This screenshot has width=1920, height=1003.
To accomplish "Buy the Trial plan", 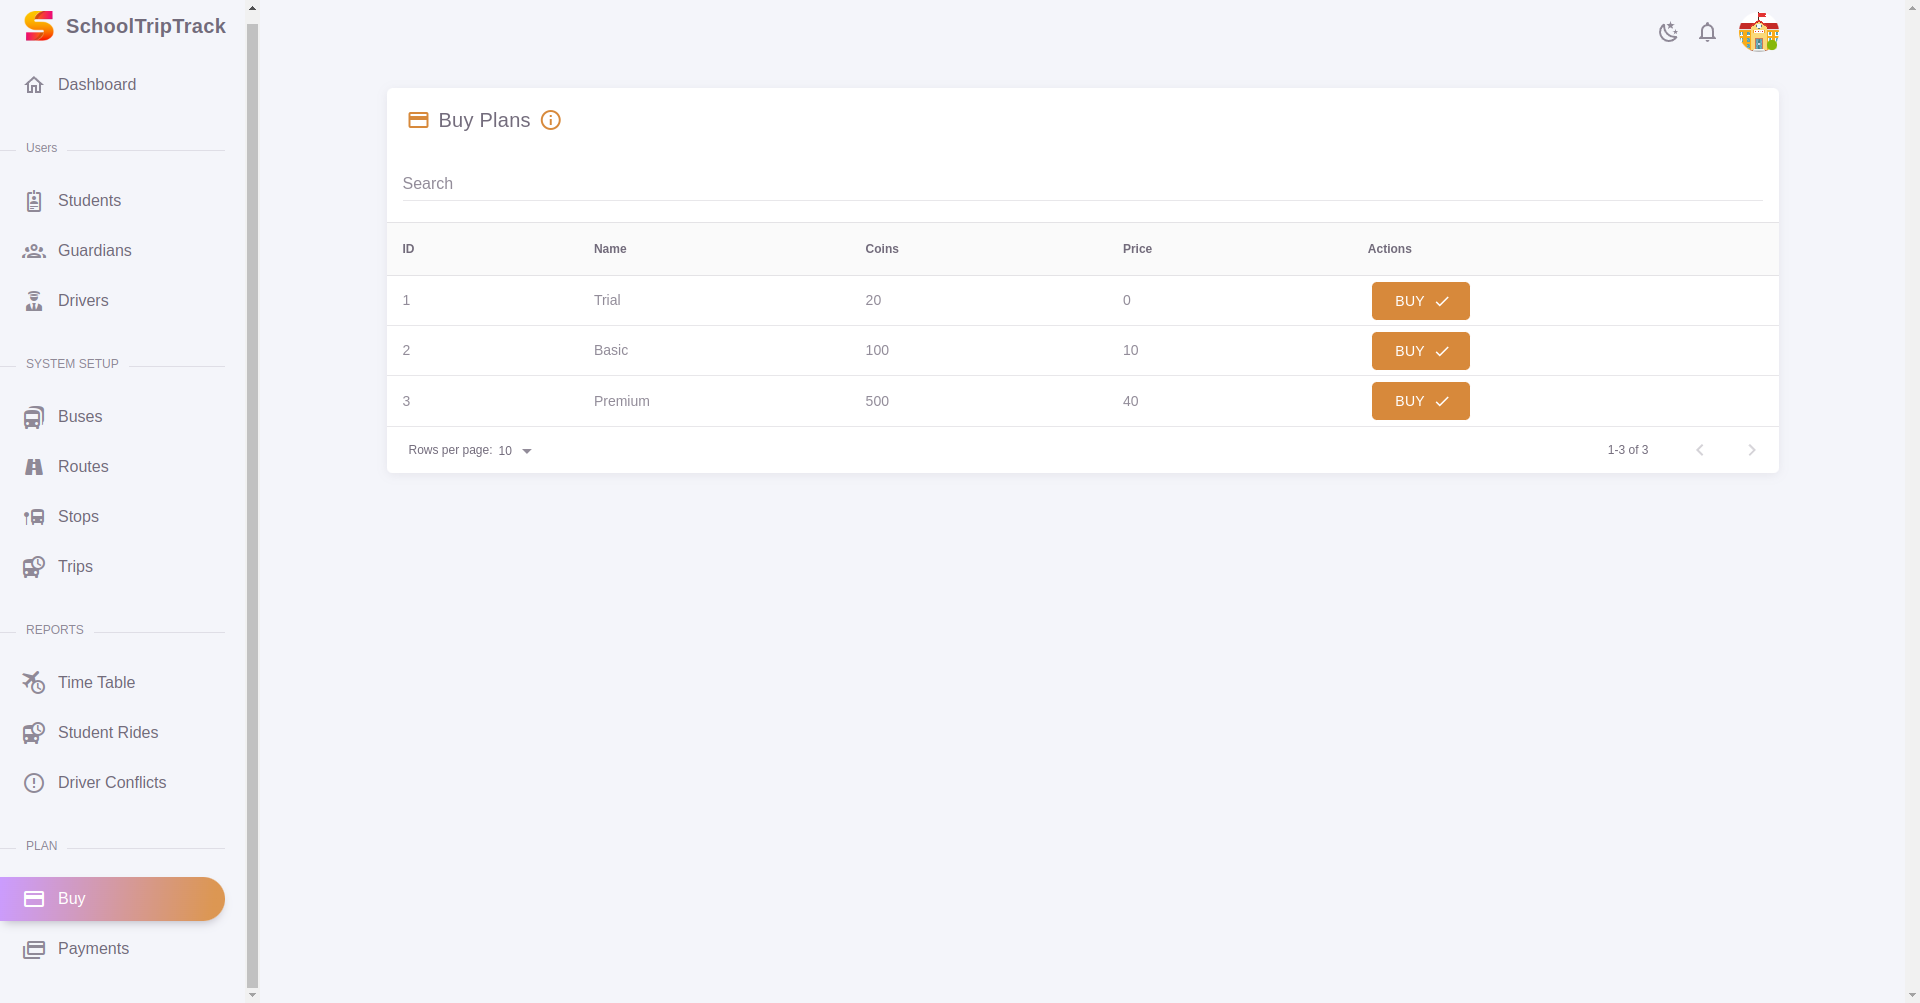I will 1420,300.
